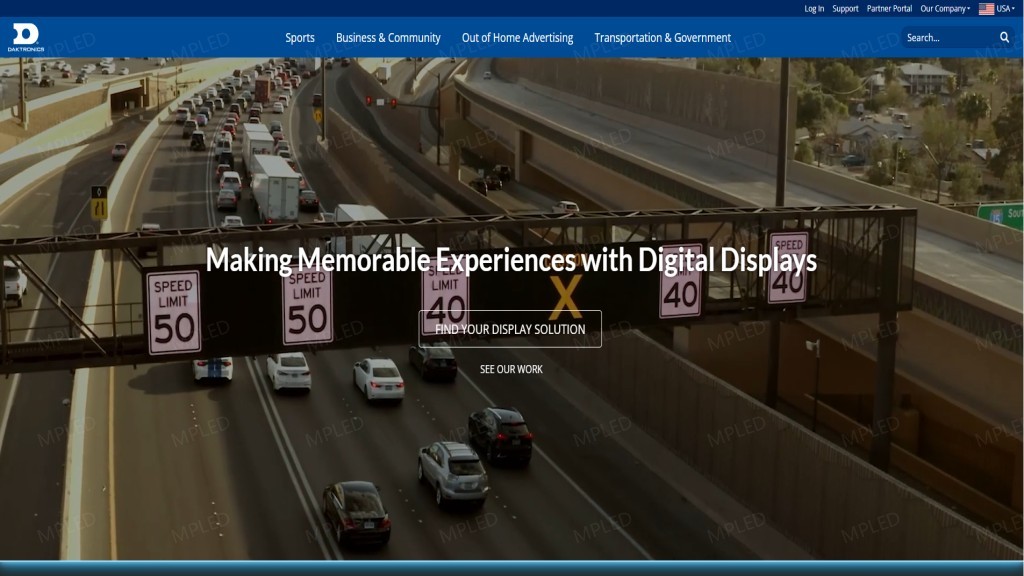Screen dimensions: 1024x576
Task: Open the Business & Community menu
Action: pos(388,38)
